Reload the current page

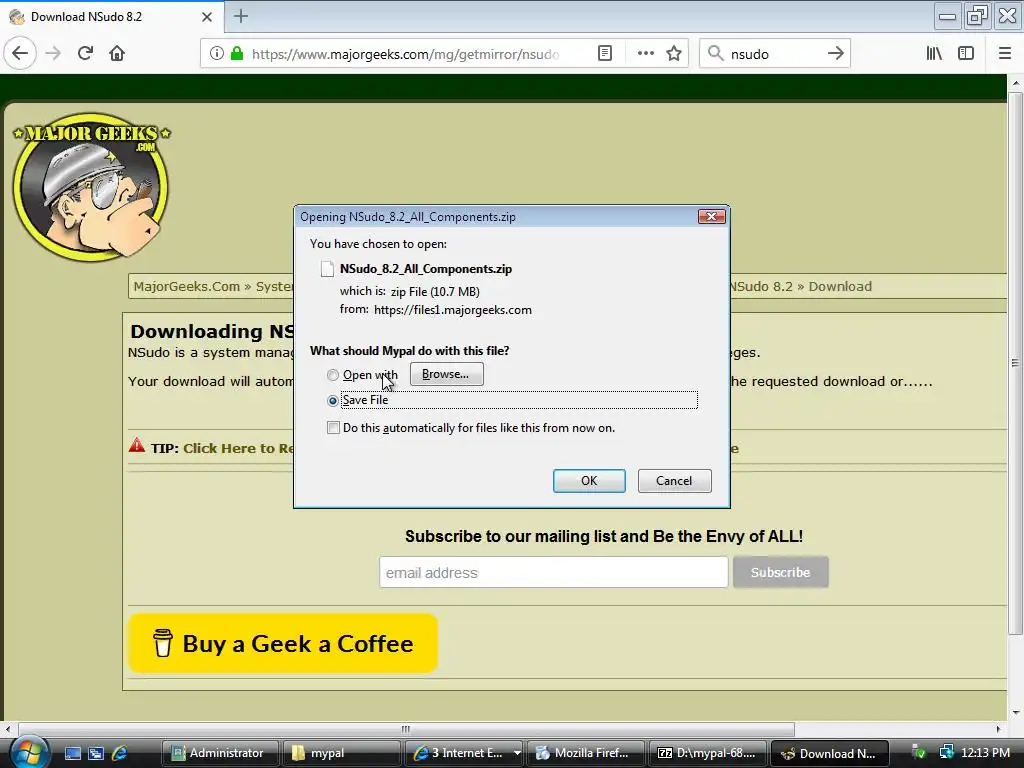click(x=85, y=53)
